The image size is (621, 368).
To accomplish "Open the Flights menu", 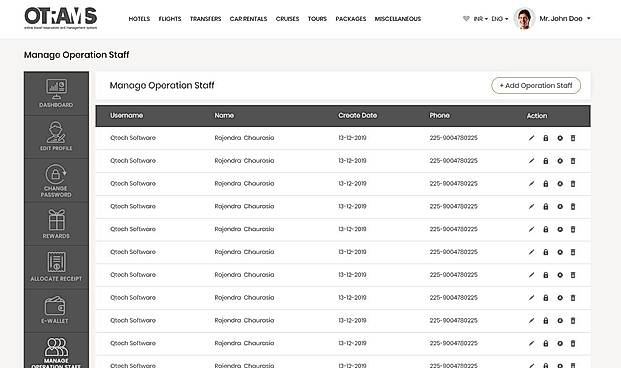I will click(x=170, y=19).
